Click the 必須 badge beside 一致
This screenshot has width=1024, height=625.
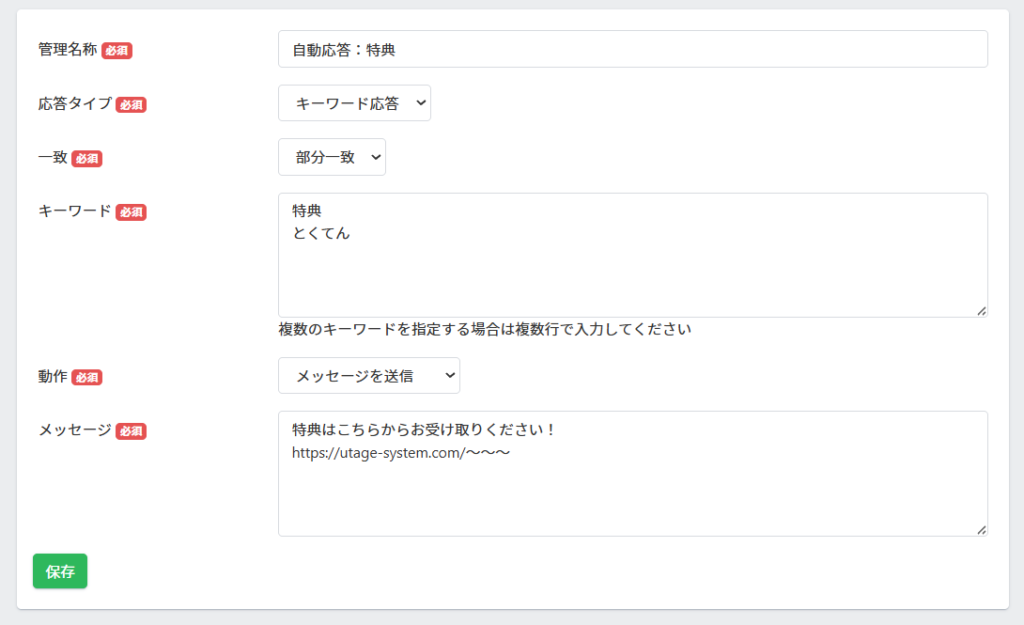[87, 158]
